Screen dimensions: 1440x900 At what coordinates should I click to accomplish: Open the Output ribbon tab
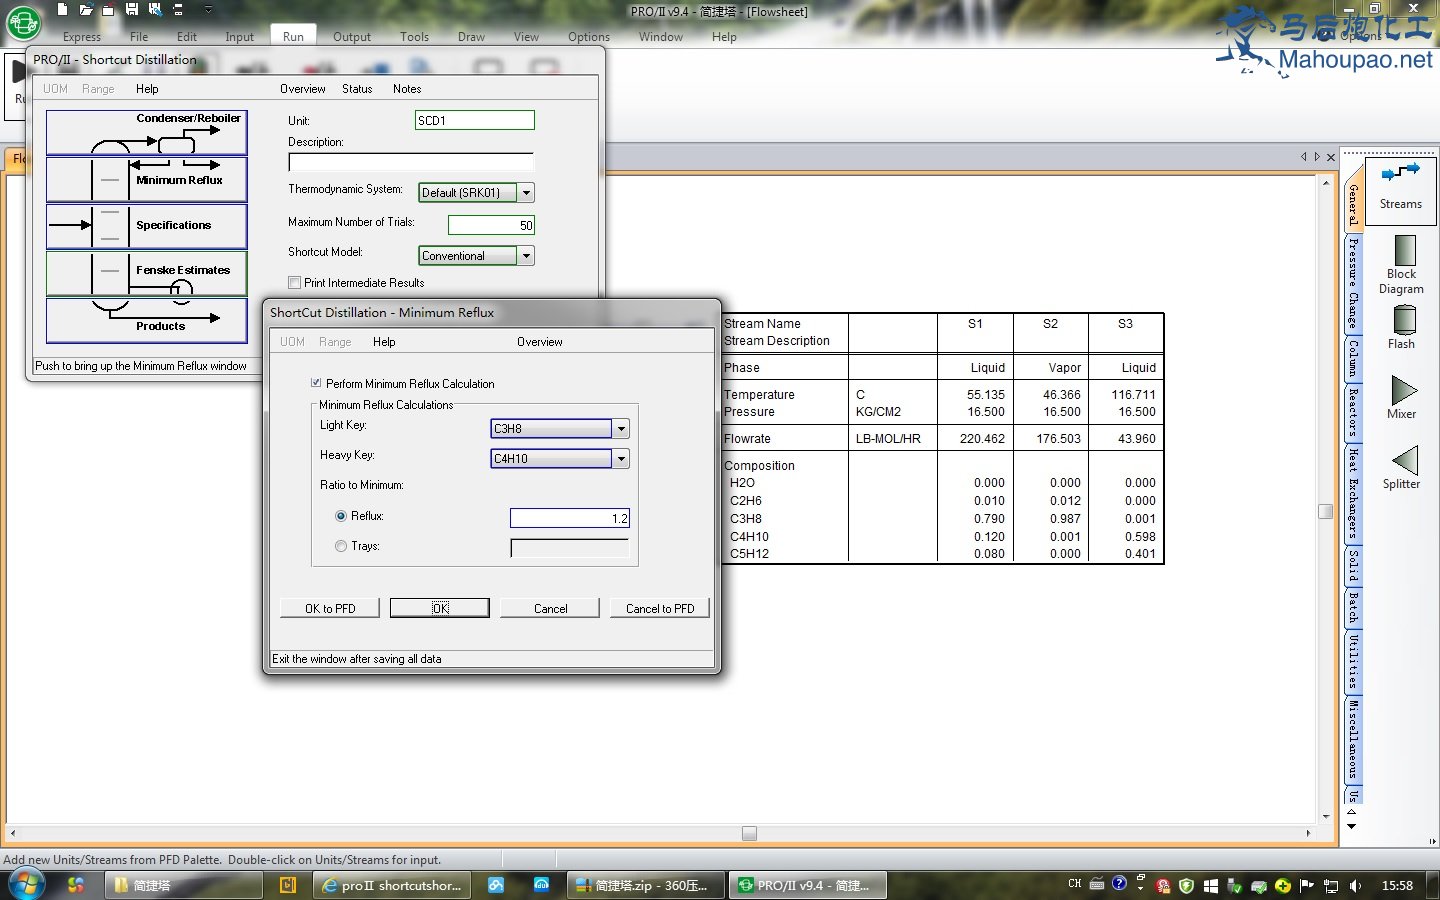[352, 37]
